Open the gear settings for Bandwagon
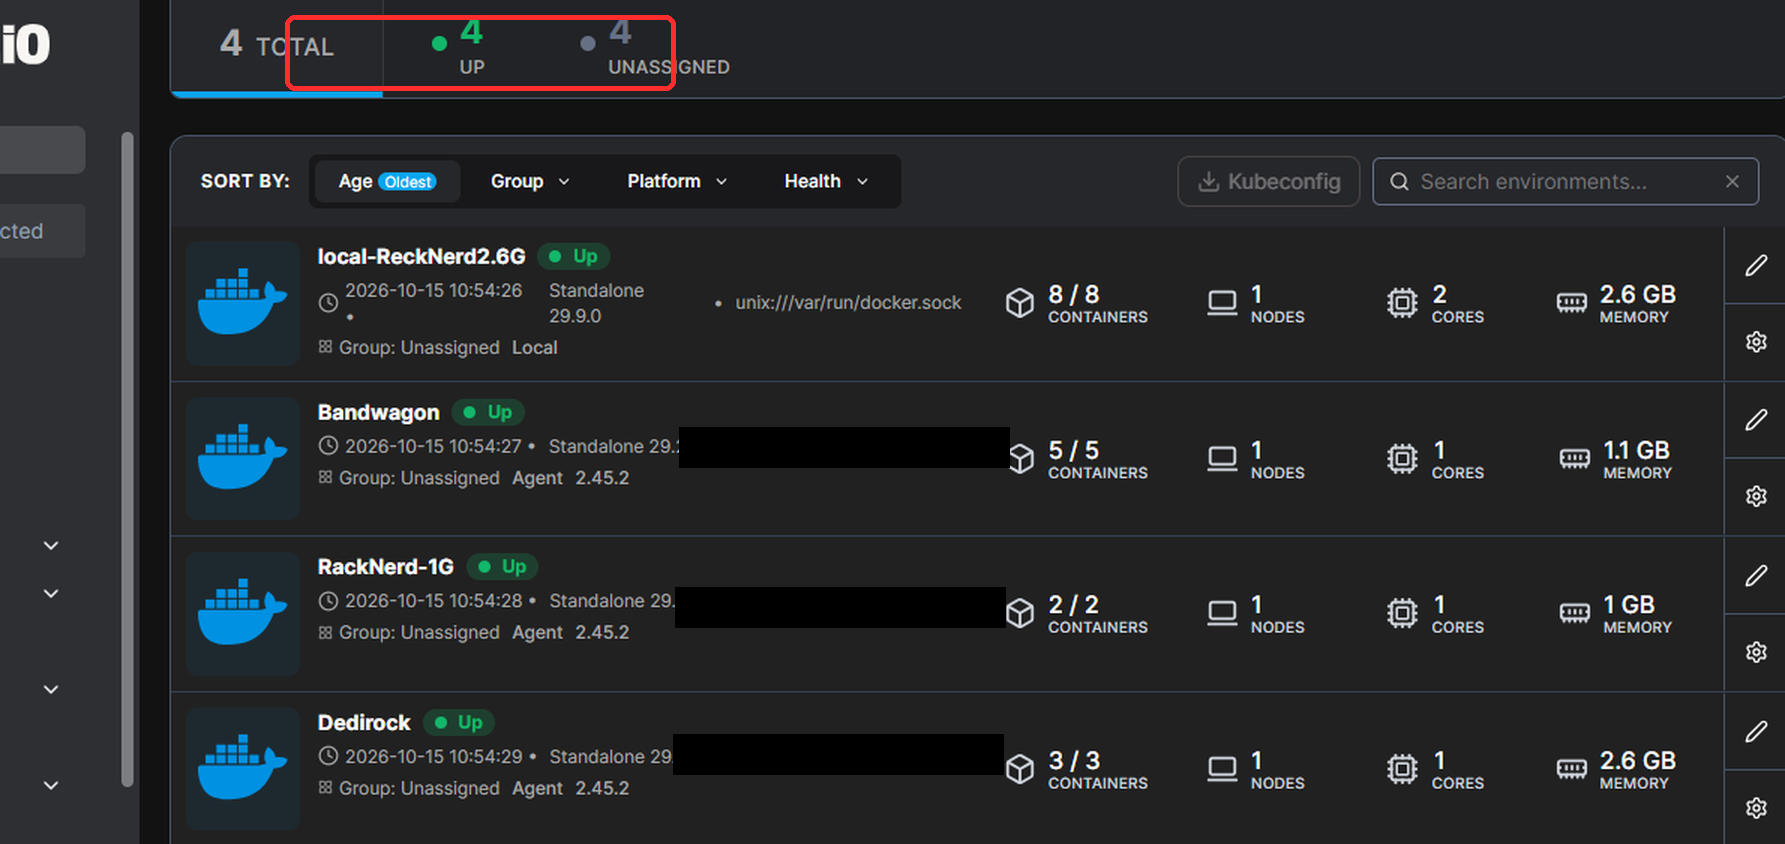1785x844 pixels. (x=1756, y=496)
